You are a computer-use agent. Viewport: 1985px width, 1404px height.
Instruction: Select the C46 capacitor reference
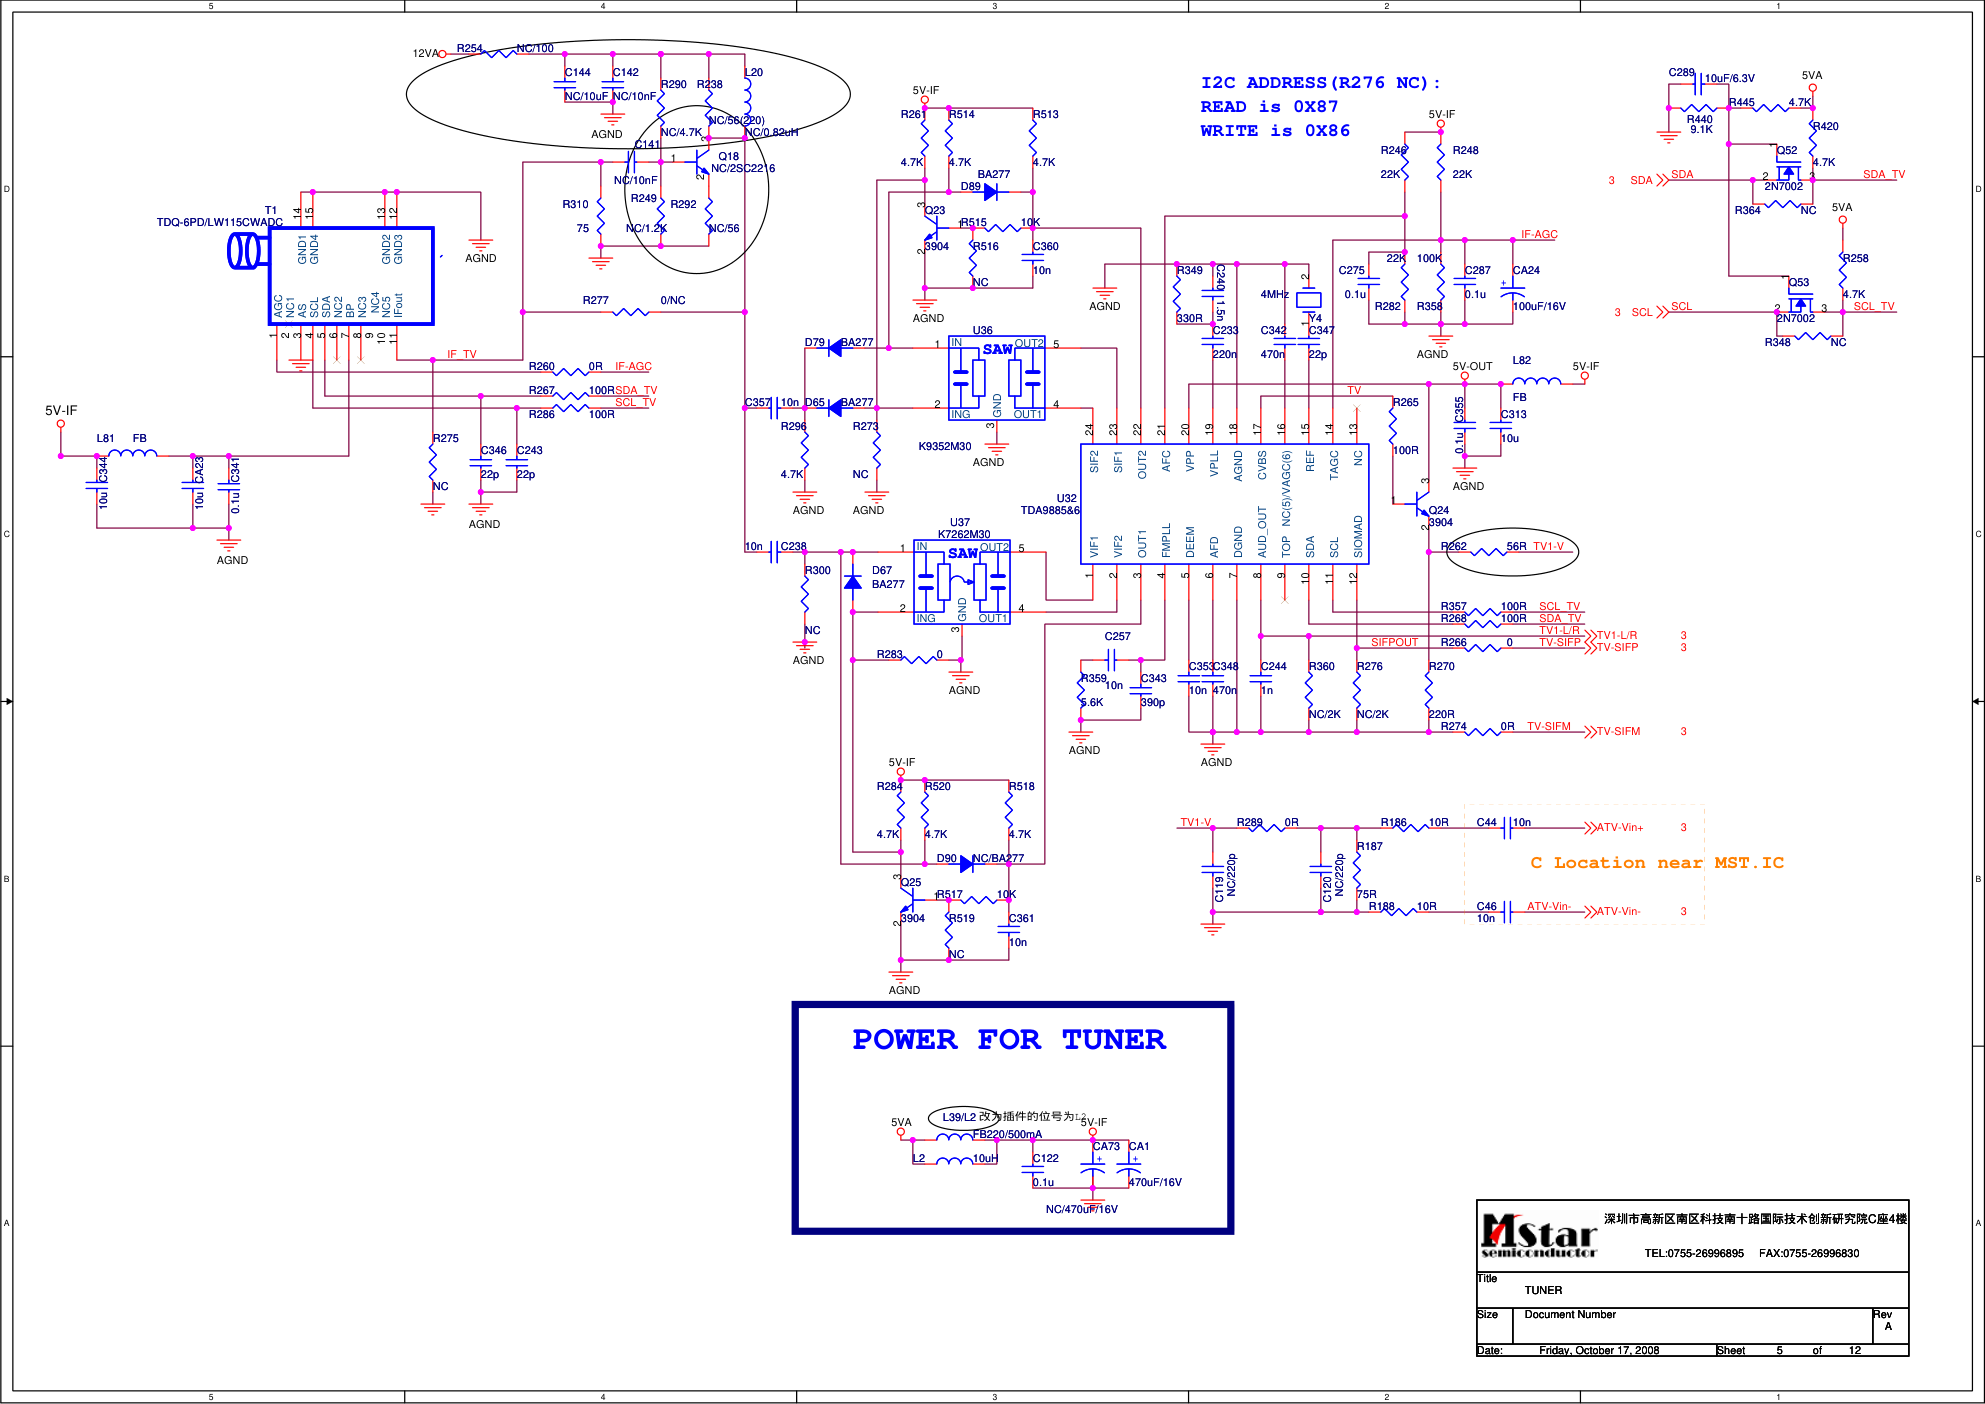(x=1486, y=906)
